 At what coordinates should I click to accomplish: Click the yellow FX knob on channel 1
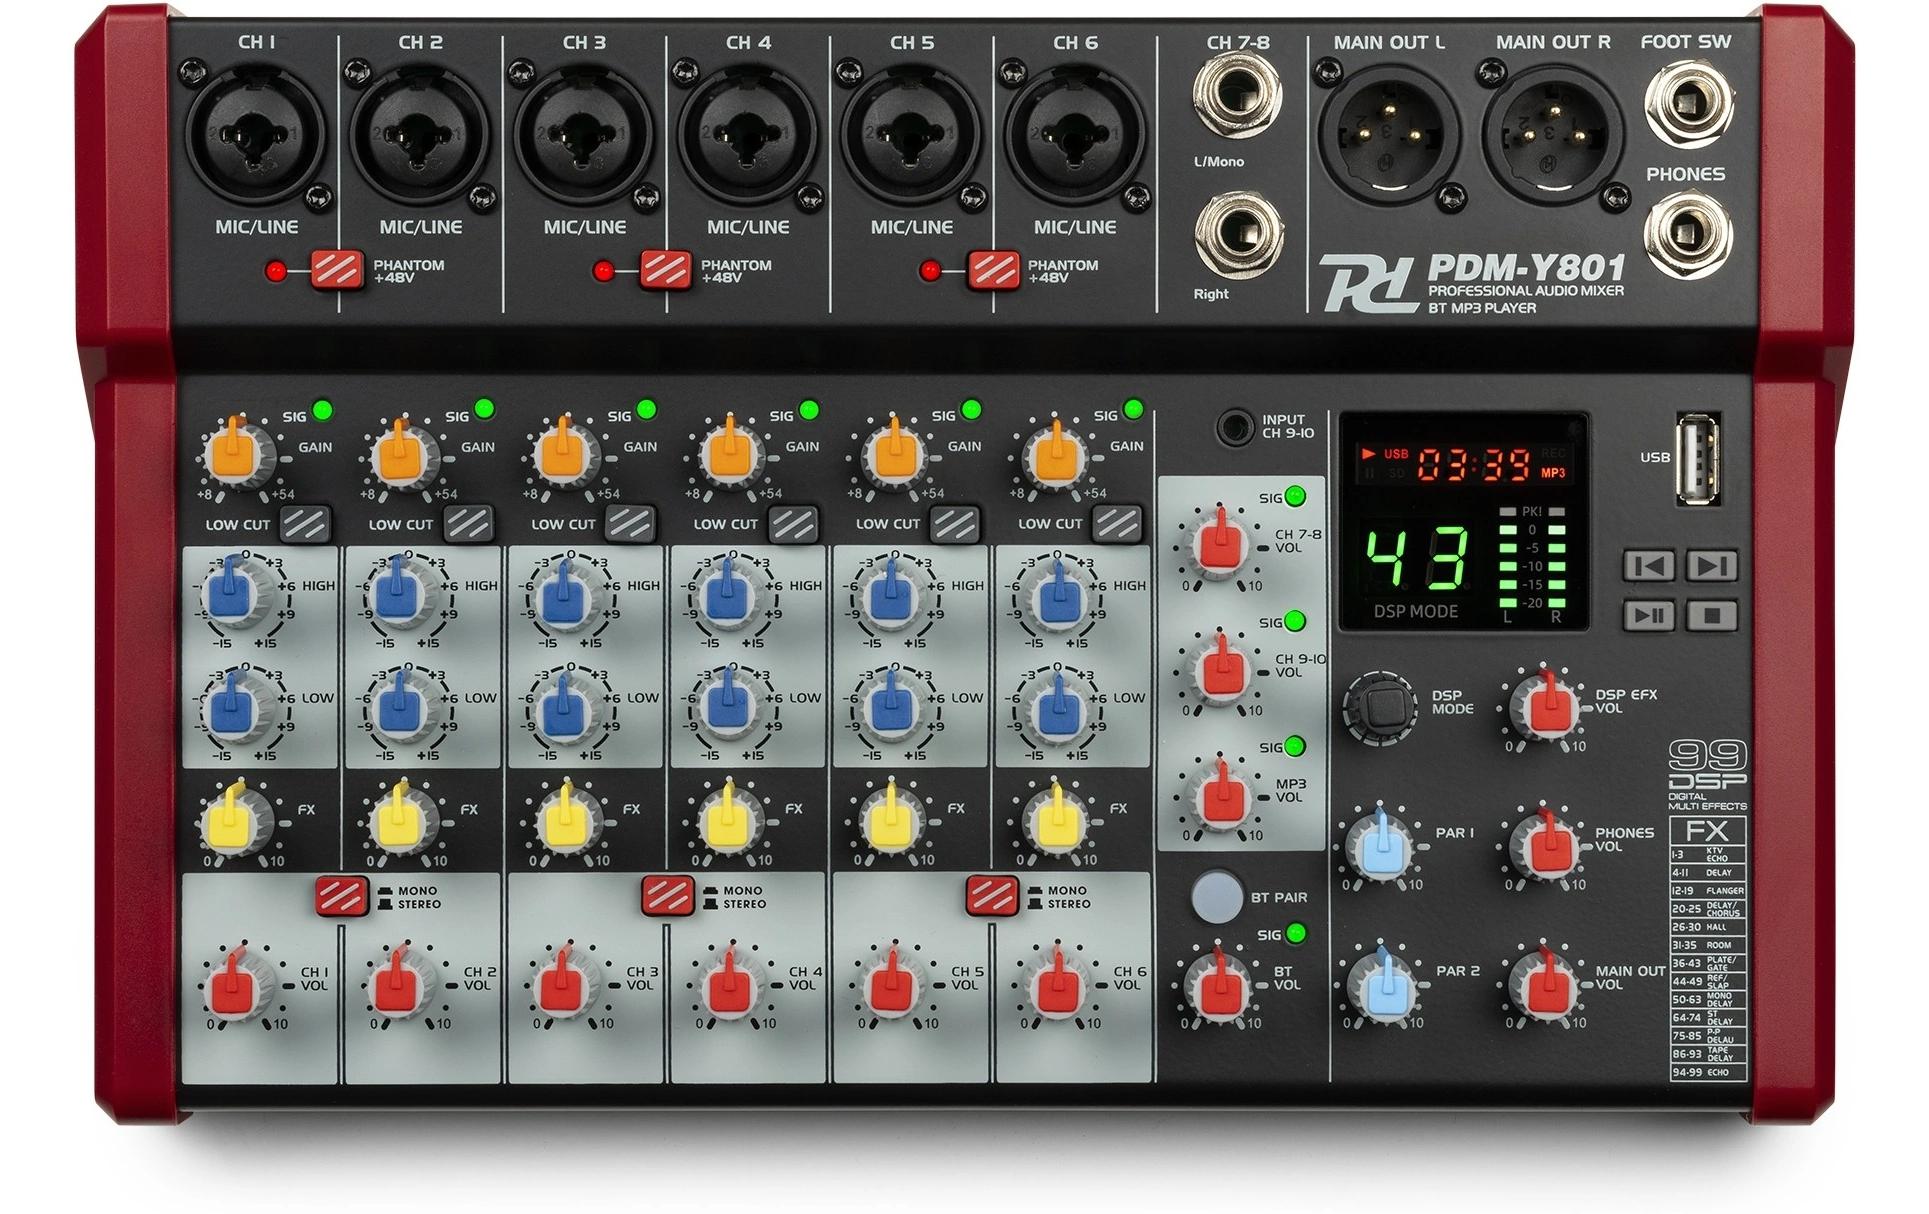click(236, 820)
